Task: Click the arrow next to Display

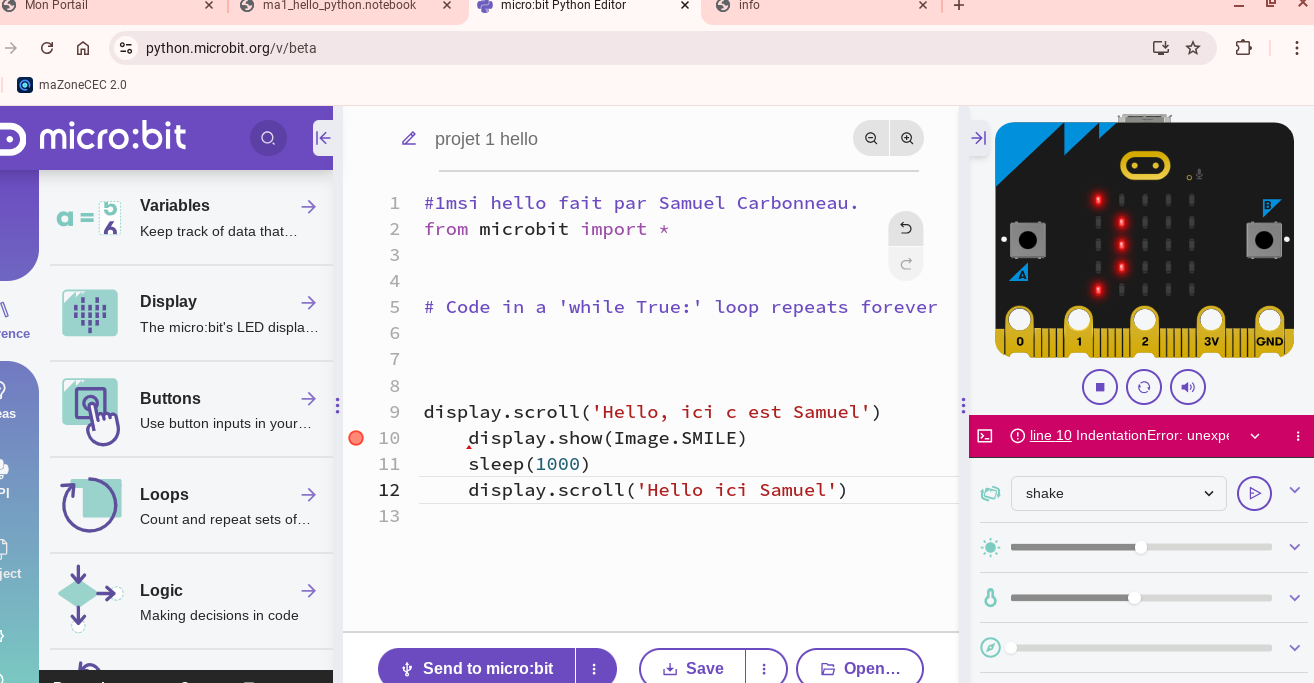Action: click(309, 302)
